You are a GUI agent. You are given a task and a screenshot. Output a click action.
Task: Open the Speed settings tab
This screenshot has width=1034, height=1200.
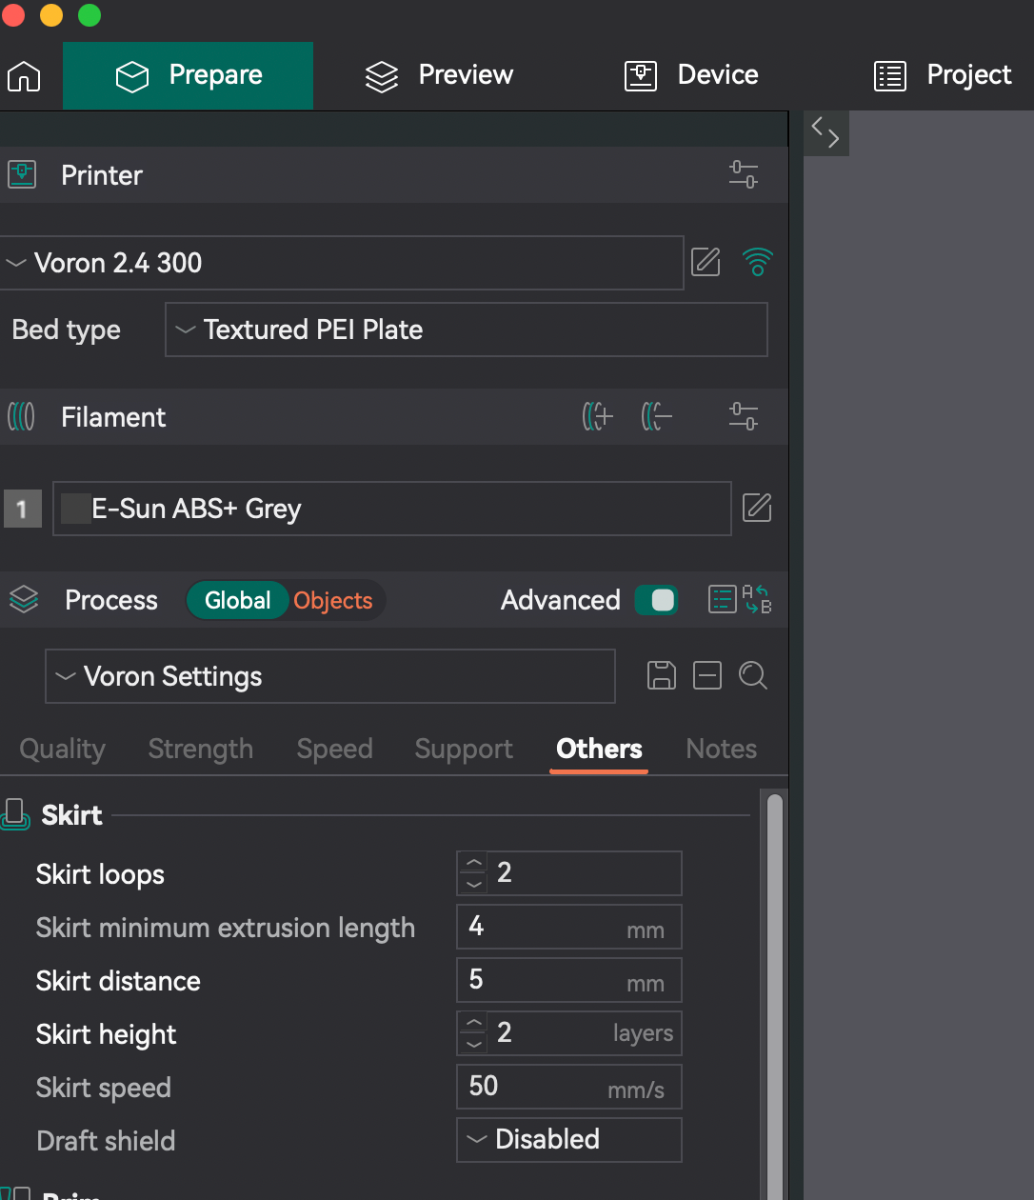point(334,749)
